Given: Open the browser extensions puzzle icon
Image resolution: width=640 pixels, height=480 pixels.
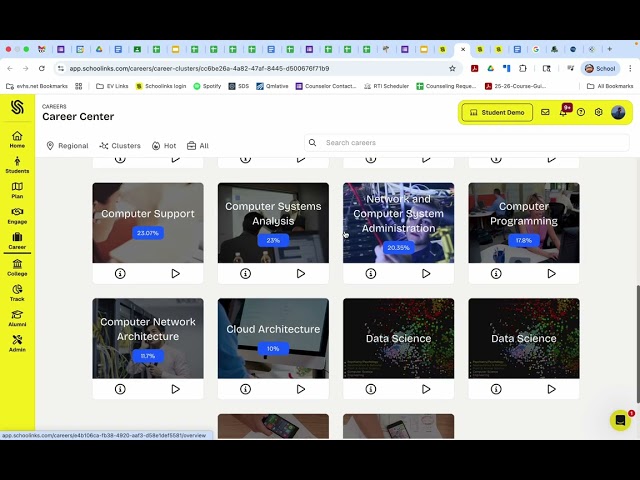Looking at the screenshot, I should 523,68.
